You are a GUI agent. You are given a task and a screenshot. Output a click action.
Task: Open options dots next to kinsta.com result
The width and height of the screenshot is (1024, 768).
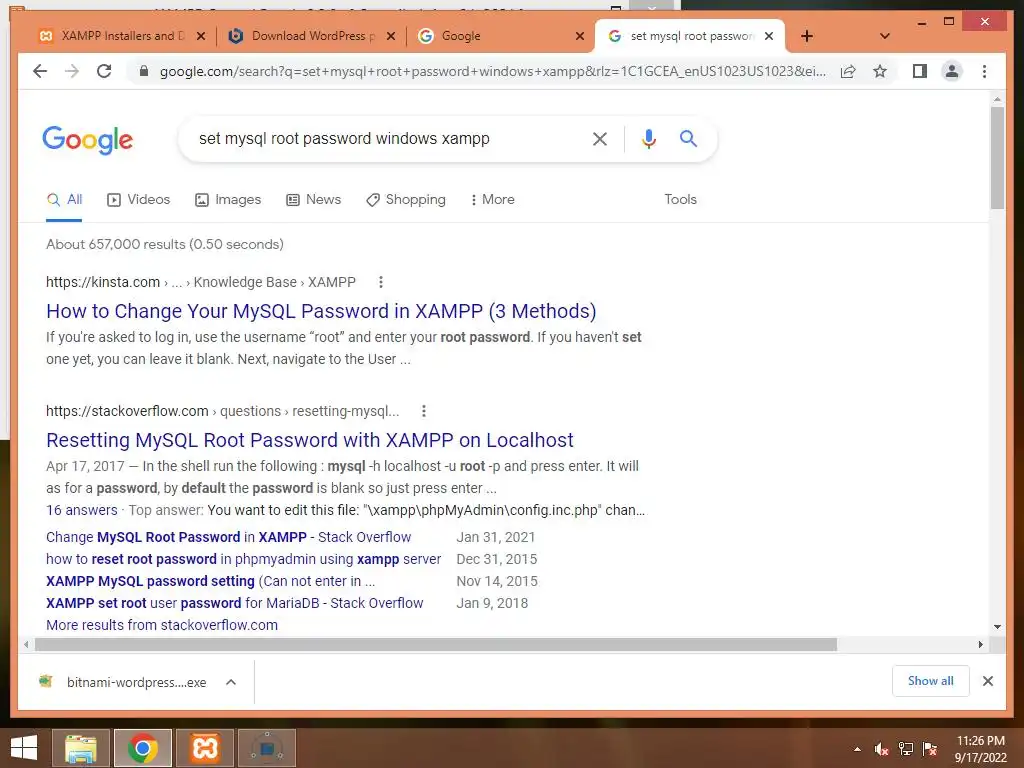(381, 282)
